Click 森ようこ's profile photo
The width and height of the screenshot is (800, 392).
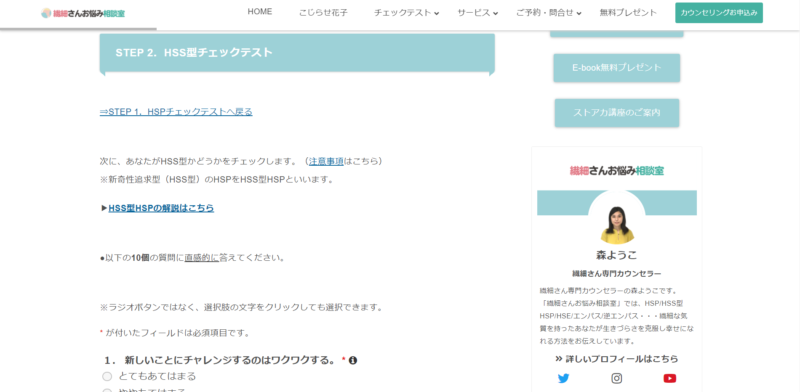[617, 224]
